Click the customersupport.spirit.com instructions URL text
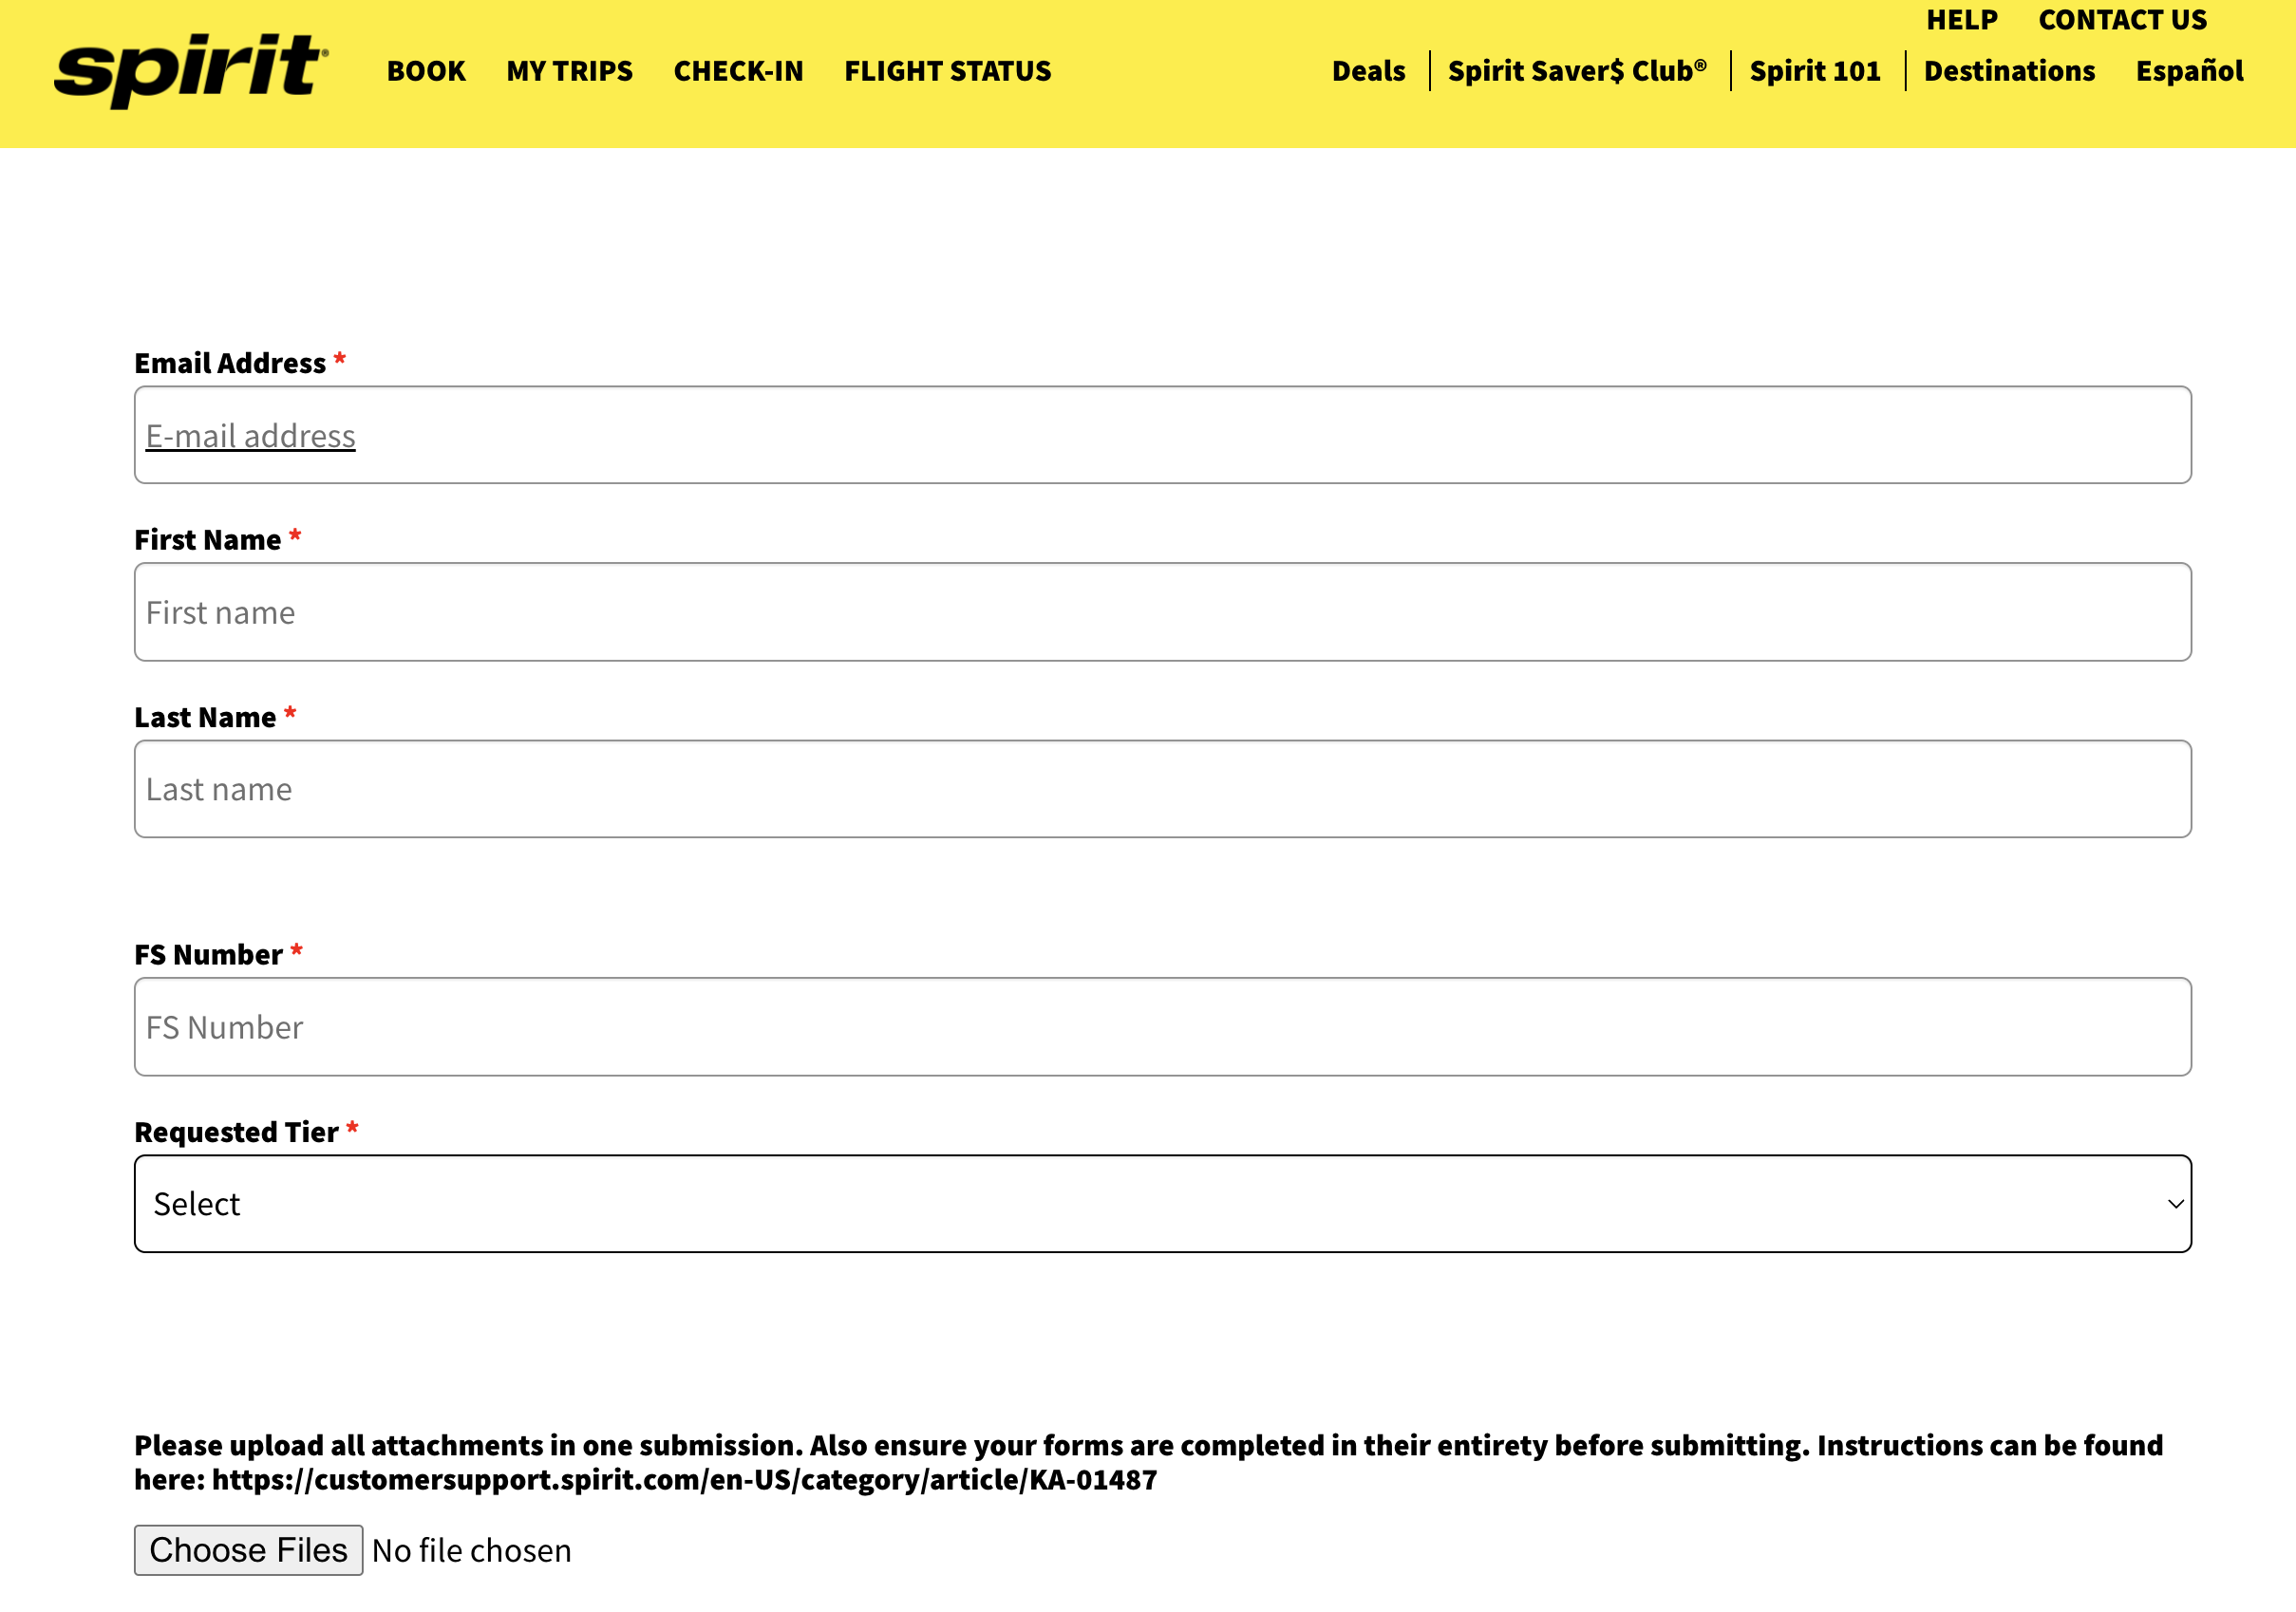The width and height of the screenshot is (2296, 1612). point(684,1480)
